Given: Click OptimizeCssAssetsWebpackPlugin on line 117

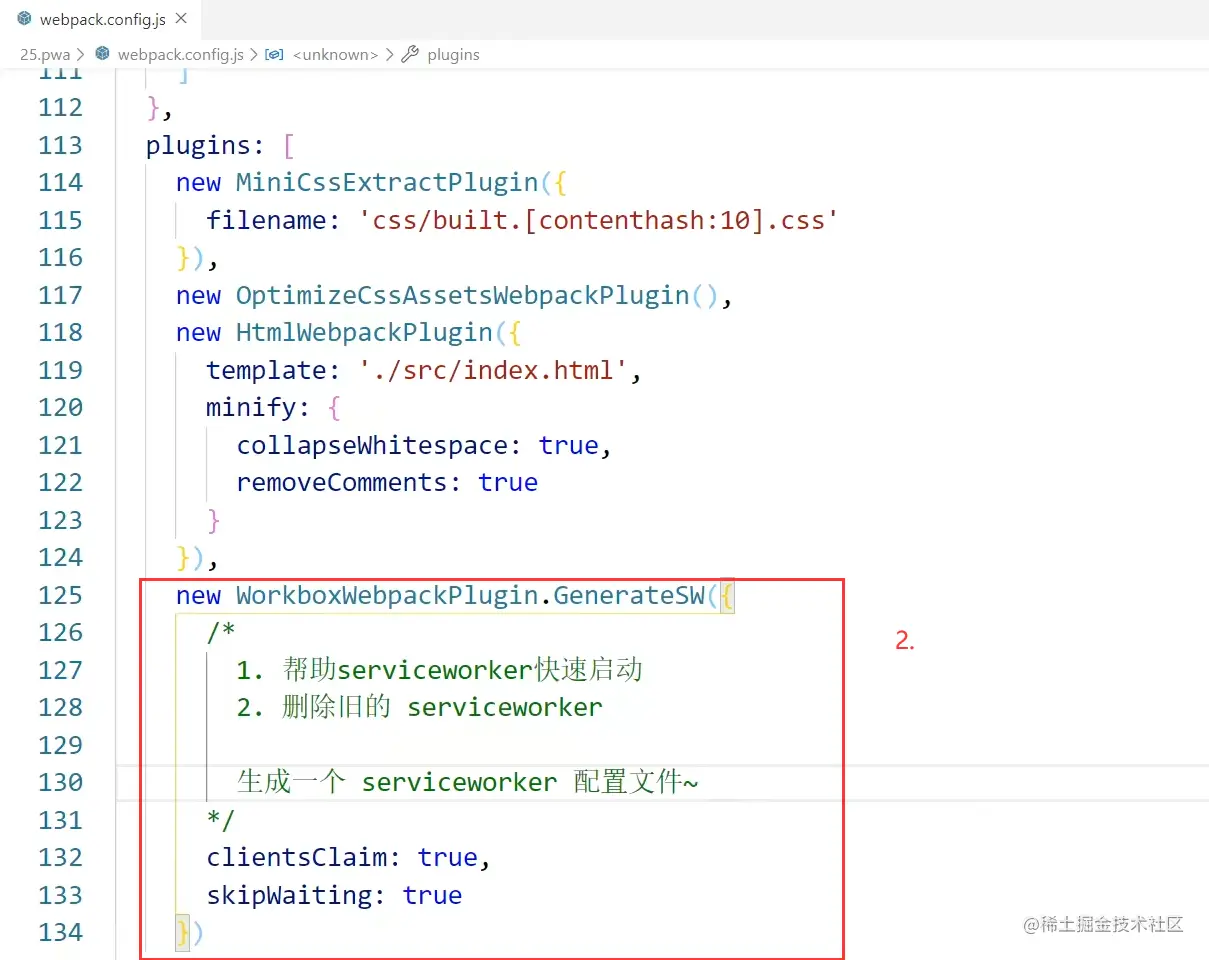Looking at the screenshot, I should pos(463,295).
